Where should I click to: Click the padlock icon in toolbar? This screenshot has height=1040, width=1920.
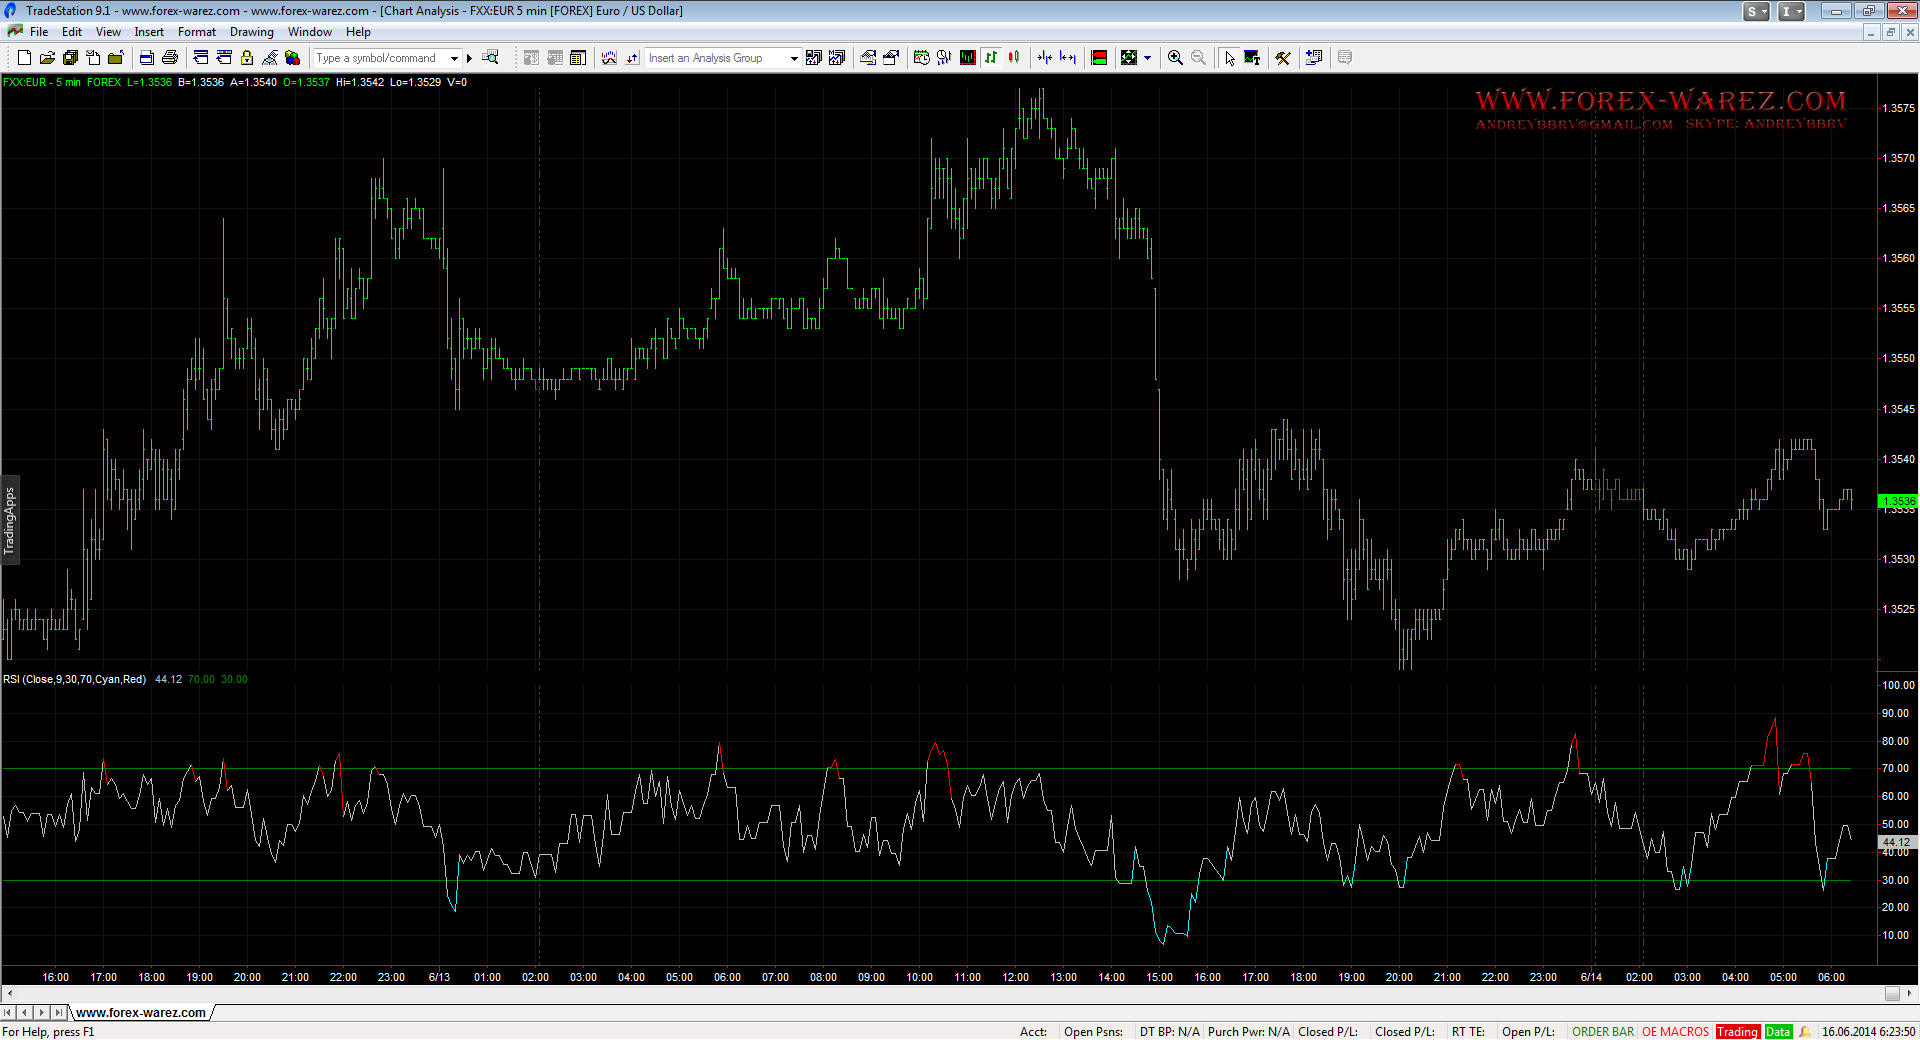(x=247, y=58)
